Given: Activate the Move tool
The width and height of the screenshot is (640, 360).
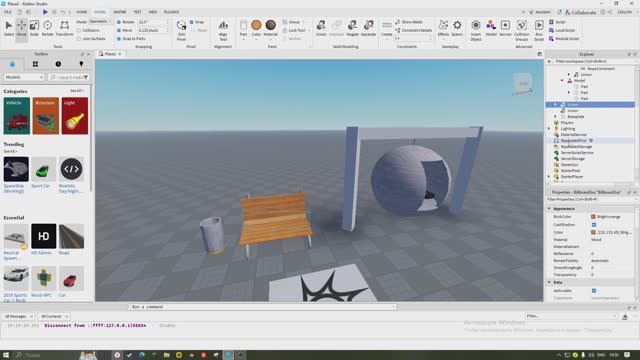Looking at the screenshot, I should click(x=21, y=28).
